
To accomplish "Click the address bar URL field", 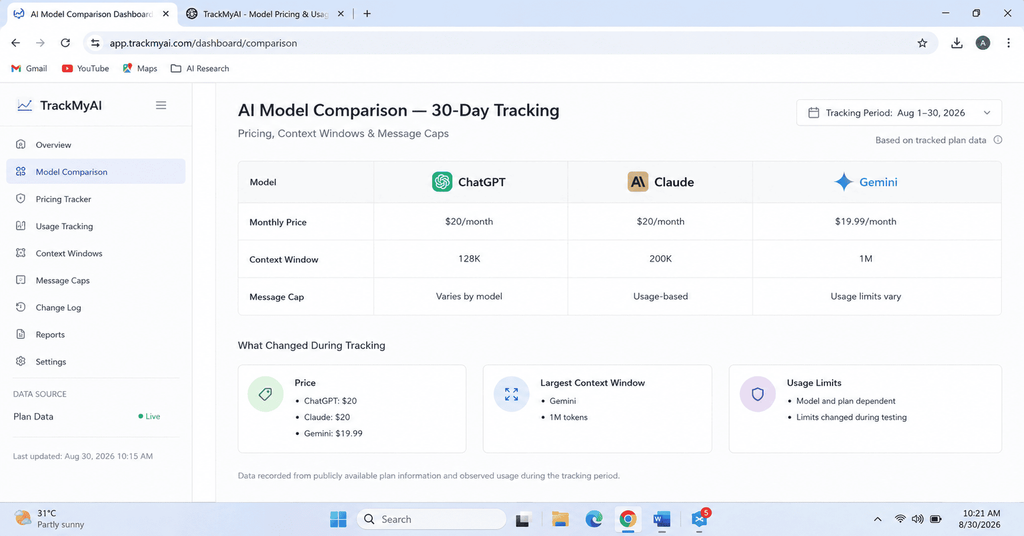I will [x=509, y=43].
